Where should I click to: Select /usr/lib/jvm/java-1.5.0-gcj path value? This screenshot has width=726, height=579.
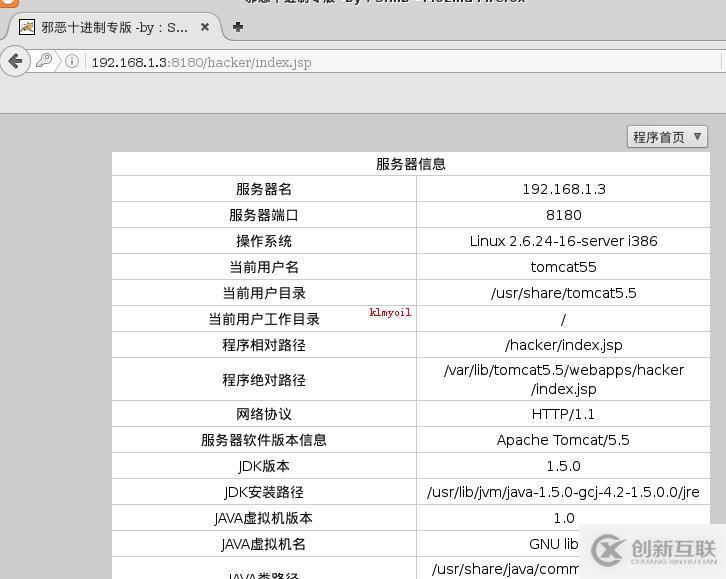click(563, 492)
